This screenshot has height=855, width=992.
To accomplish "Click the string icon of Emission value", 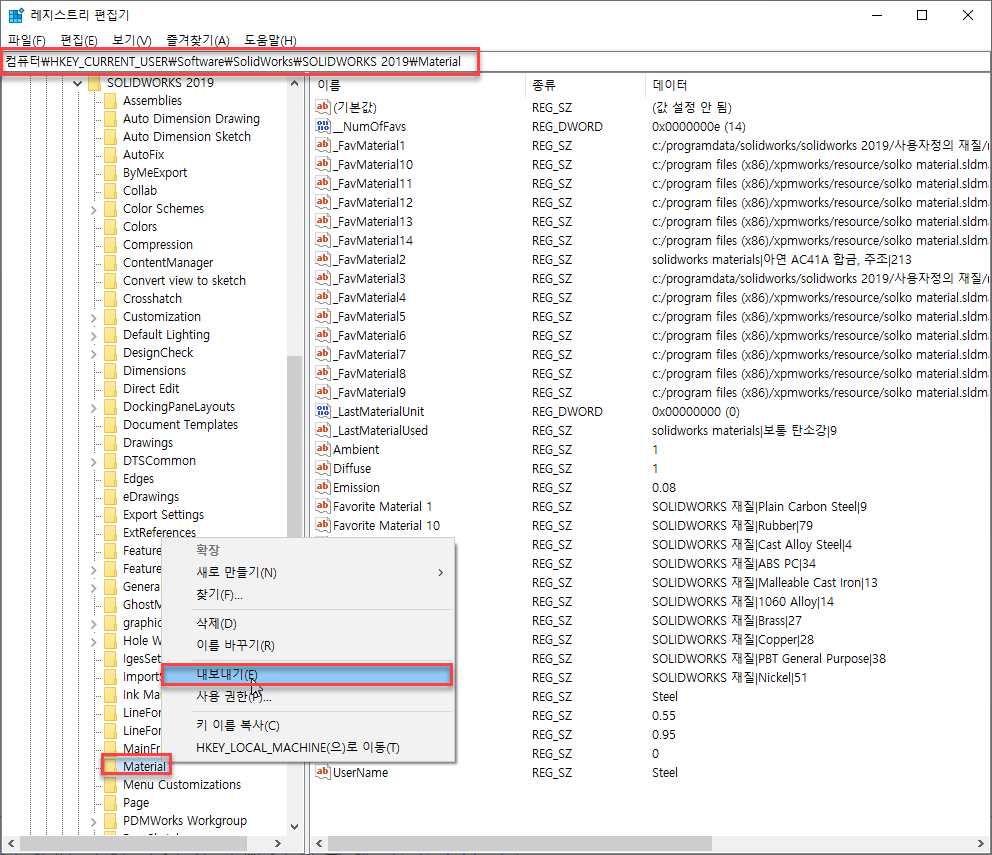I will pyautogui.click(x=323, y=487).
